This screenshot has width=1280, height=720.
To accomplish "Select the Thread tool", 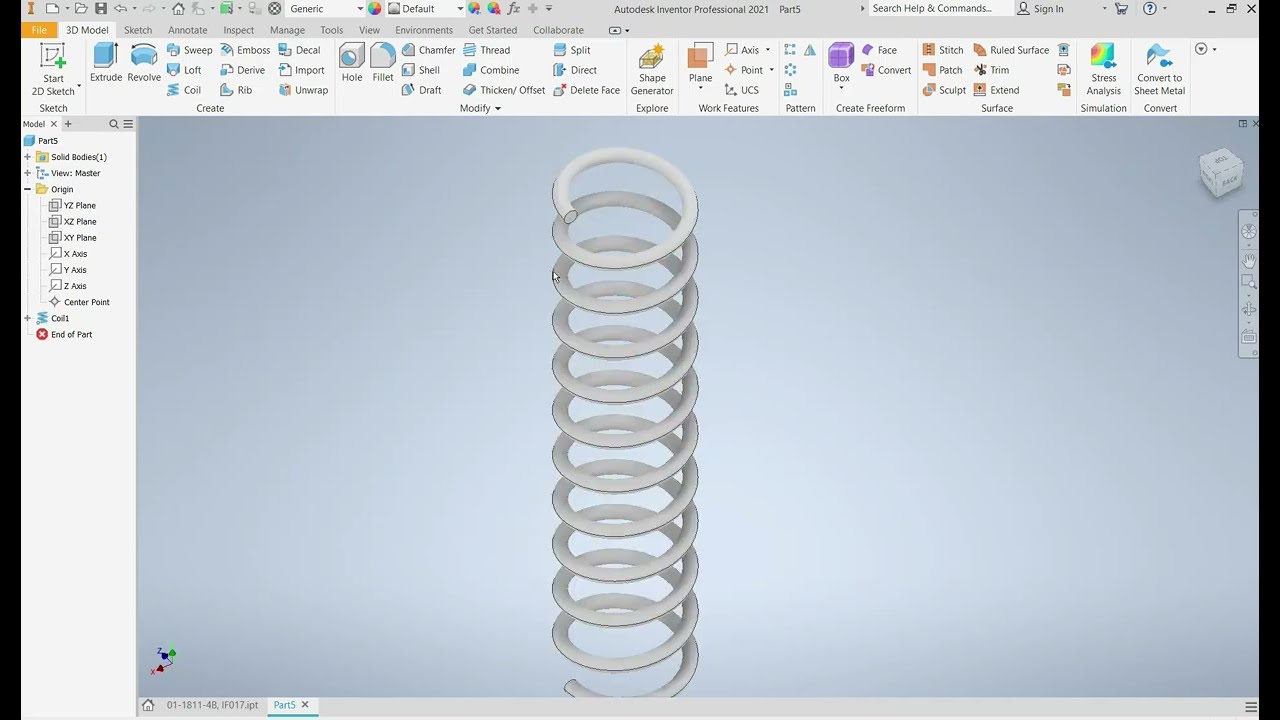I will [486, 50].
